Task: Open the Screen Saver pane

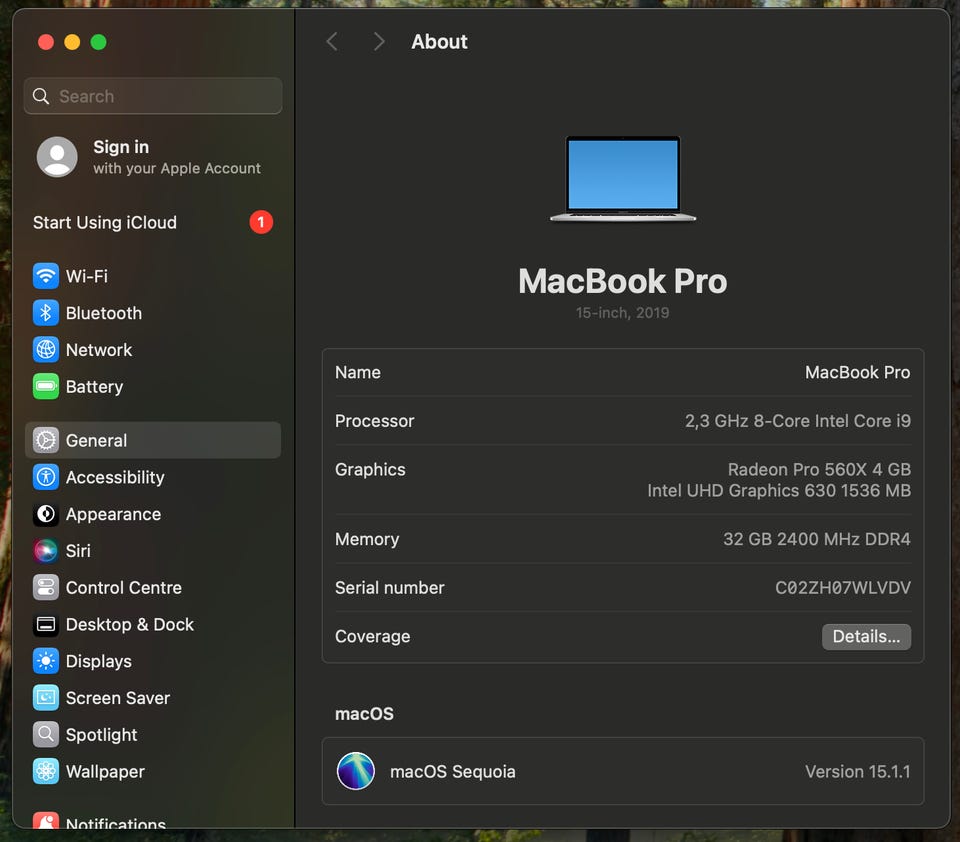Action: (x=117, y=698)
